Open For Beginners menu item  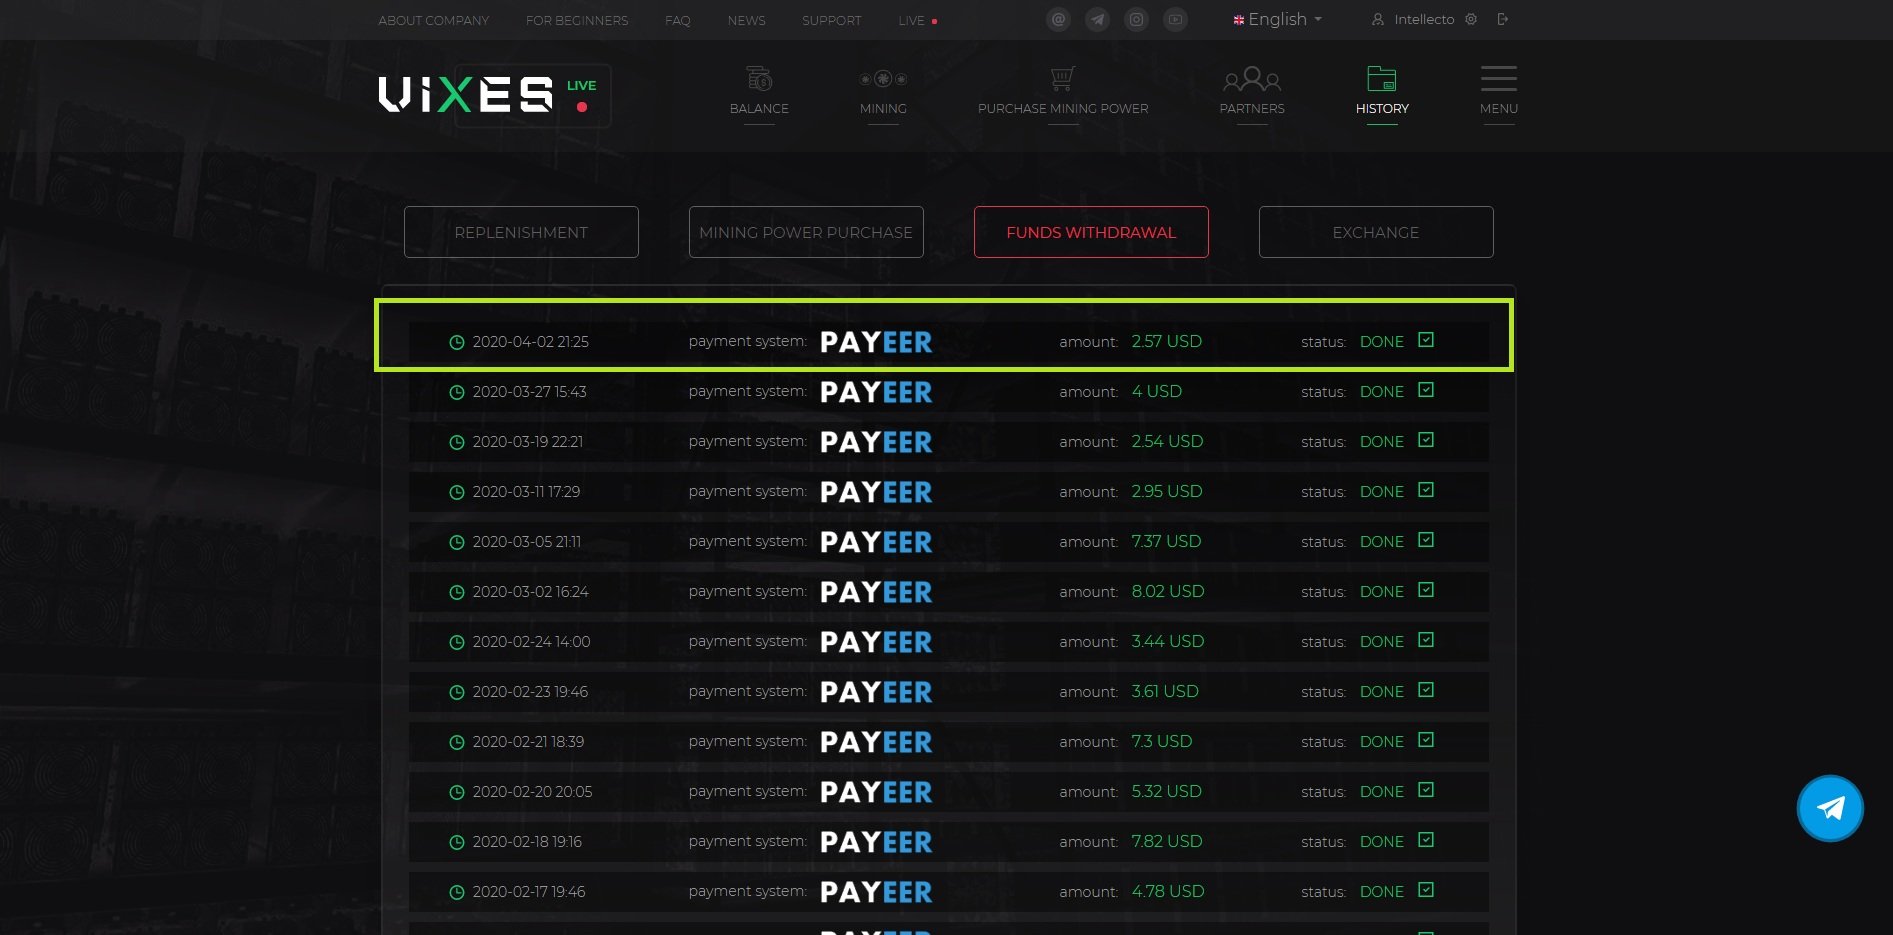pos(577,20)
